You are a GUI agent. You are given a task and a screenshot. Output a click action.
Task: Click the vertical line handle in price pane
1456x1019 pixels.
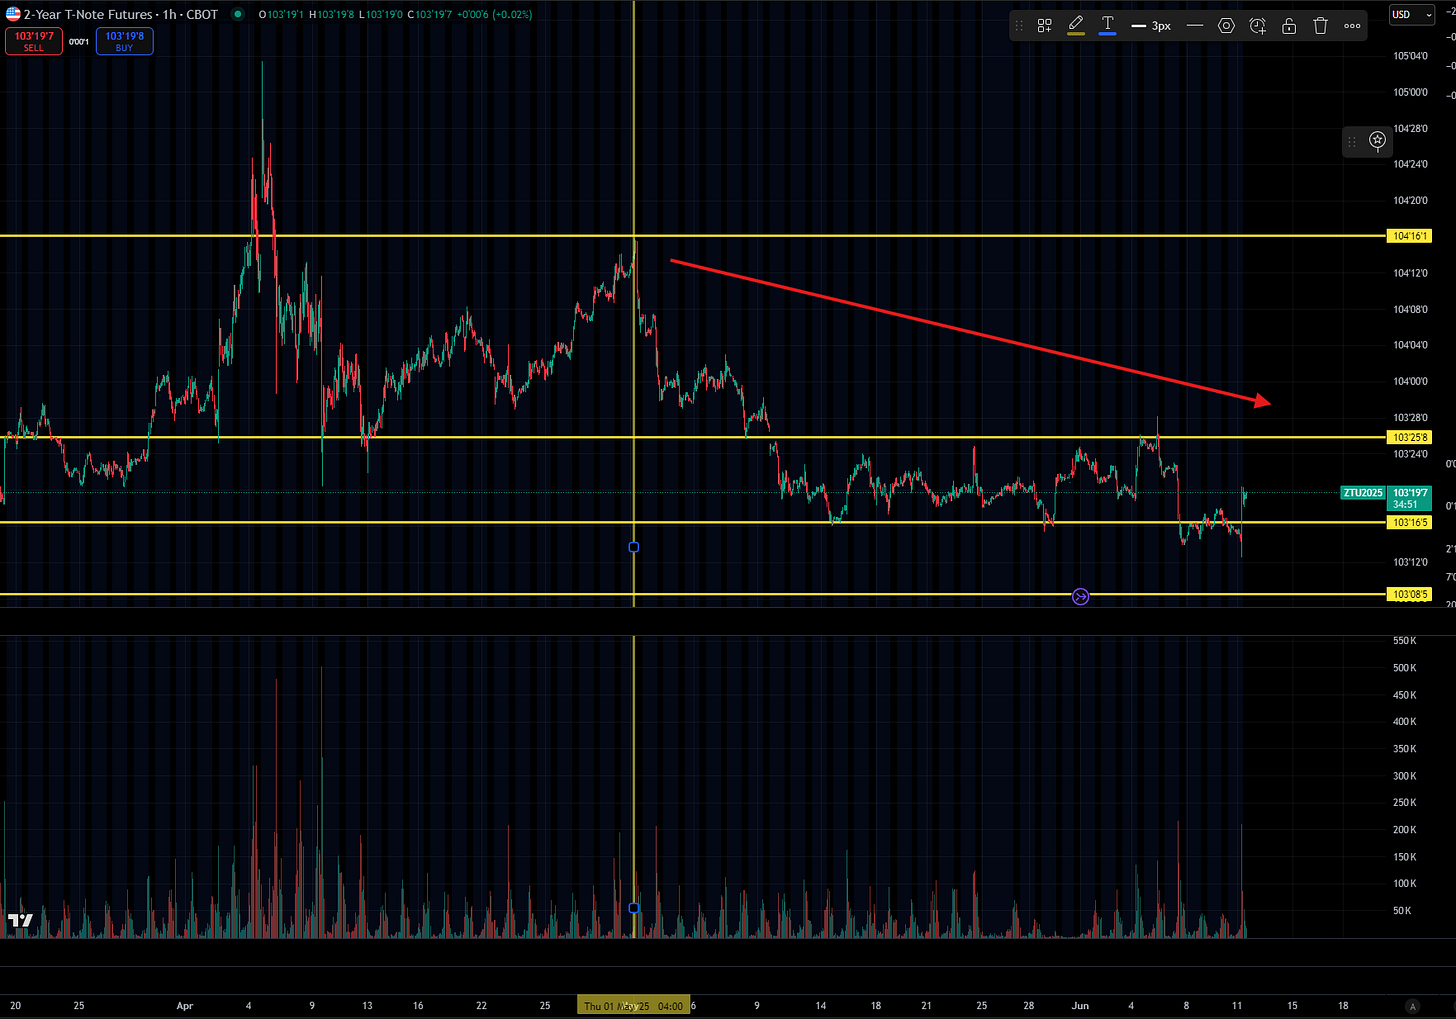[633, 547]
